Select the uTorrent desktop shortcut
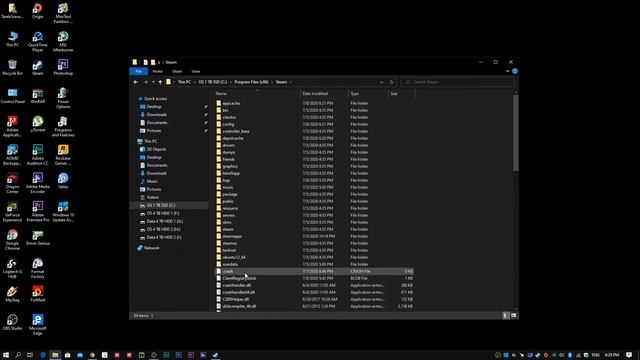Image resolution: width=640 pixels, height=360 pixels. (x=38, y=124)
